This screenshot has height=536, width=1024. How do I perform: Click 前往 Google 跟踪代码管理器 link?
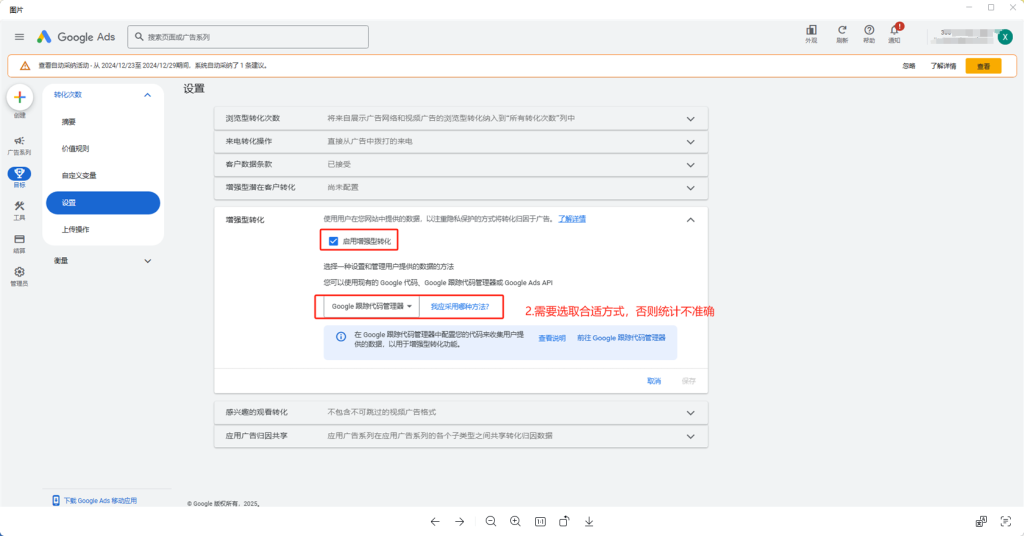point(621,338)
